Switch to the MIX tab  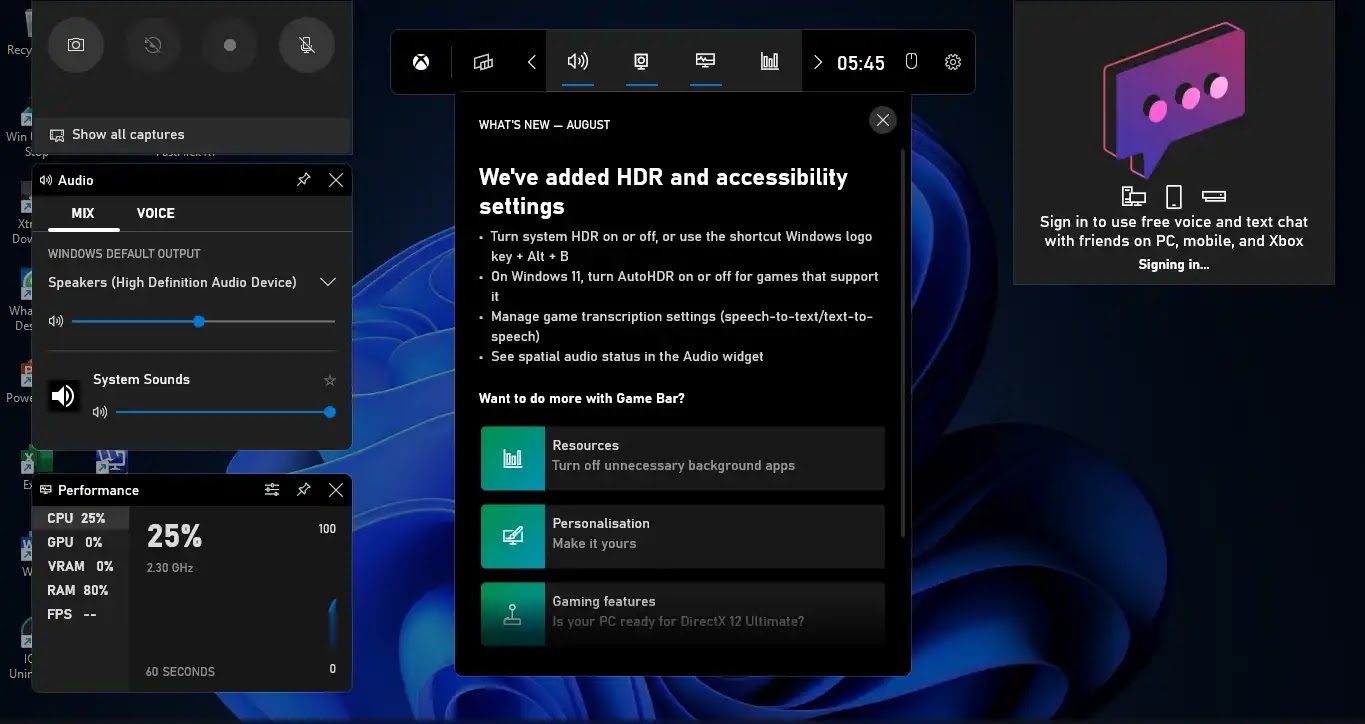83,213
